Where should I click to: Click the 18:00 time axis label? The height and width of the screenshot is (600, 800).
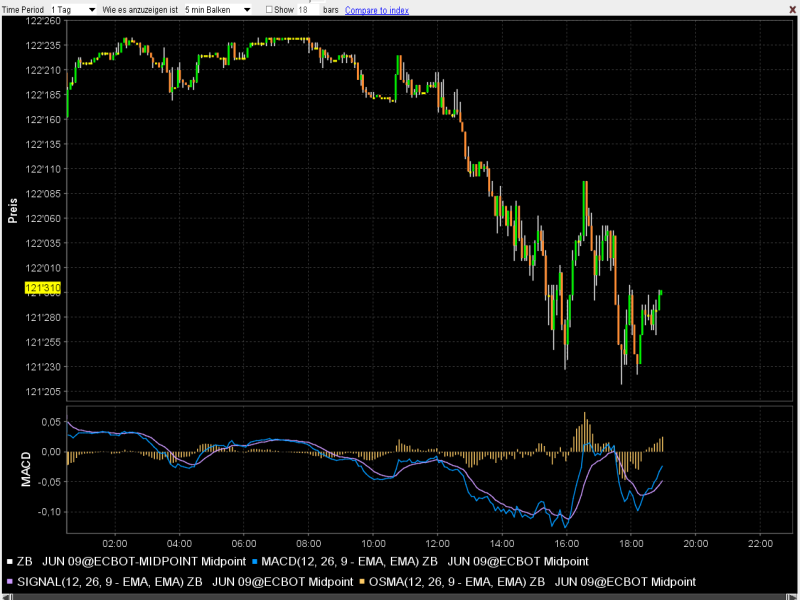coord(632,544)
